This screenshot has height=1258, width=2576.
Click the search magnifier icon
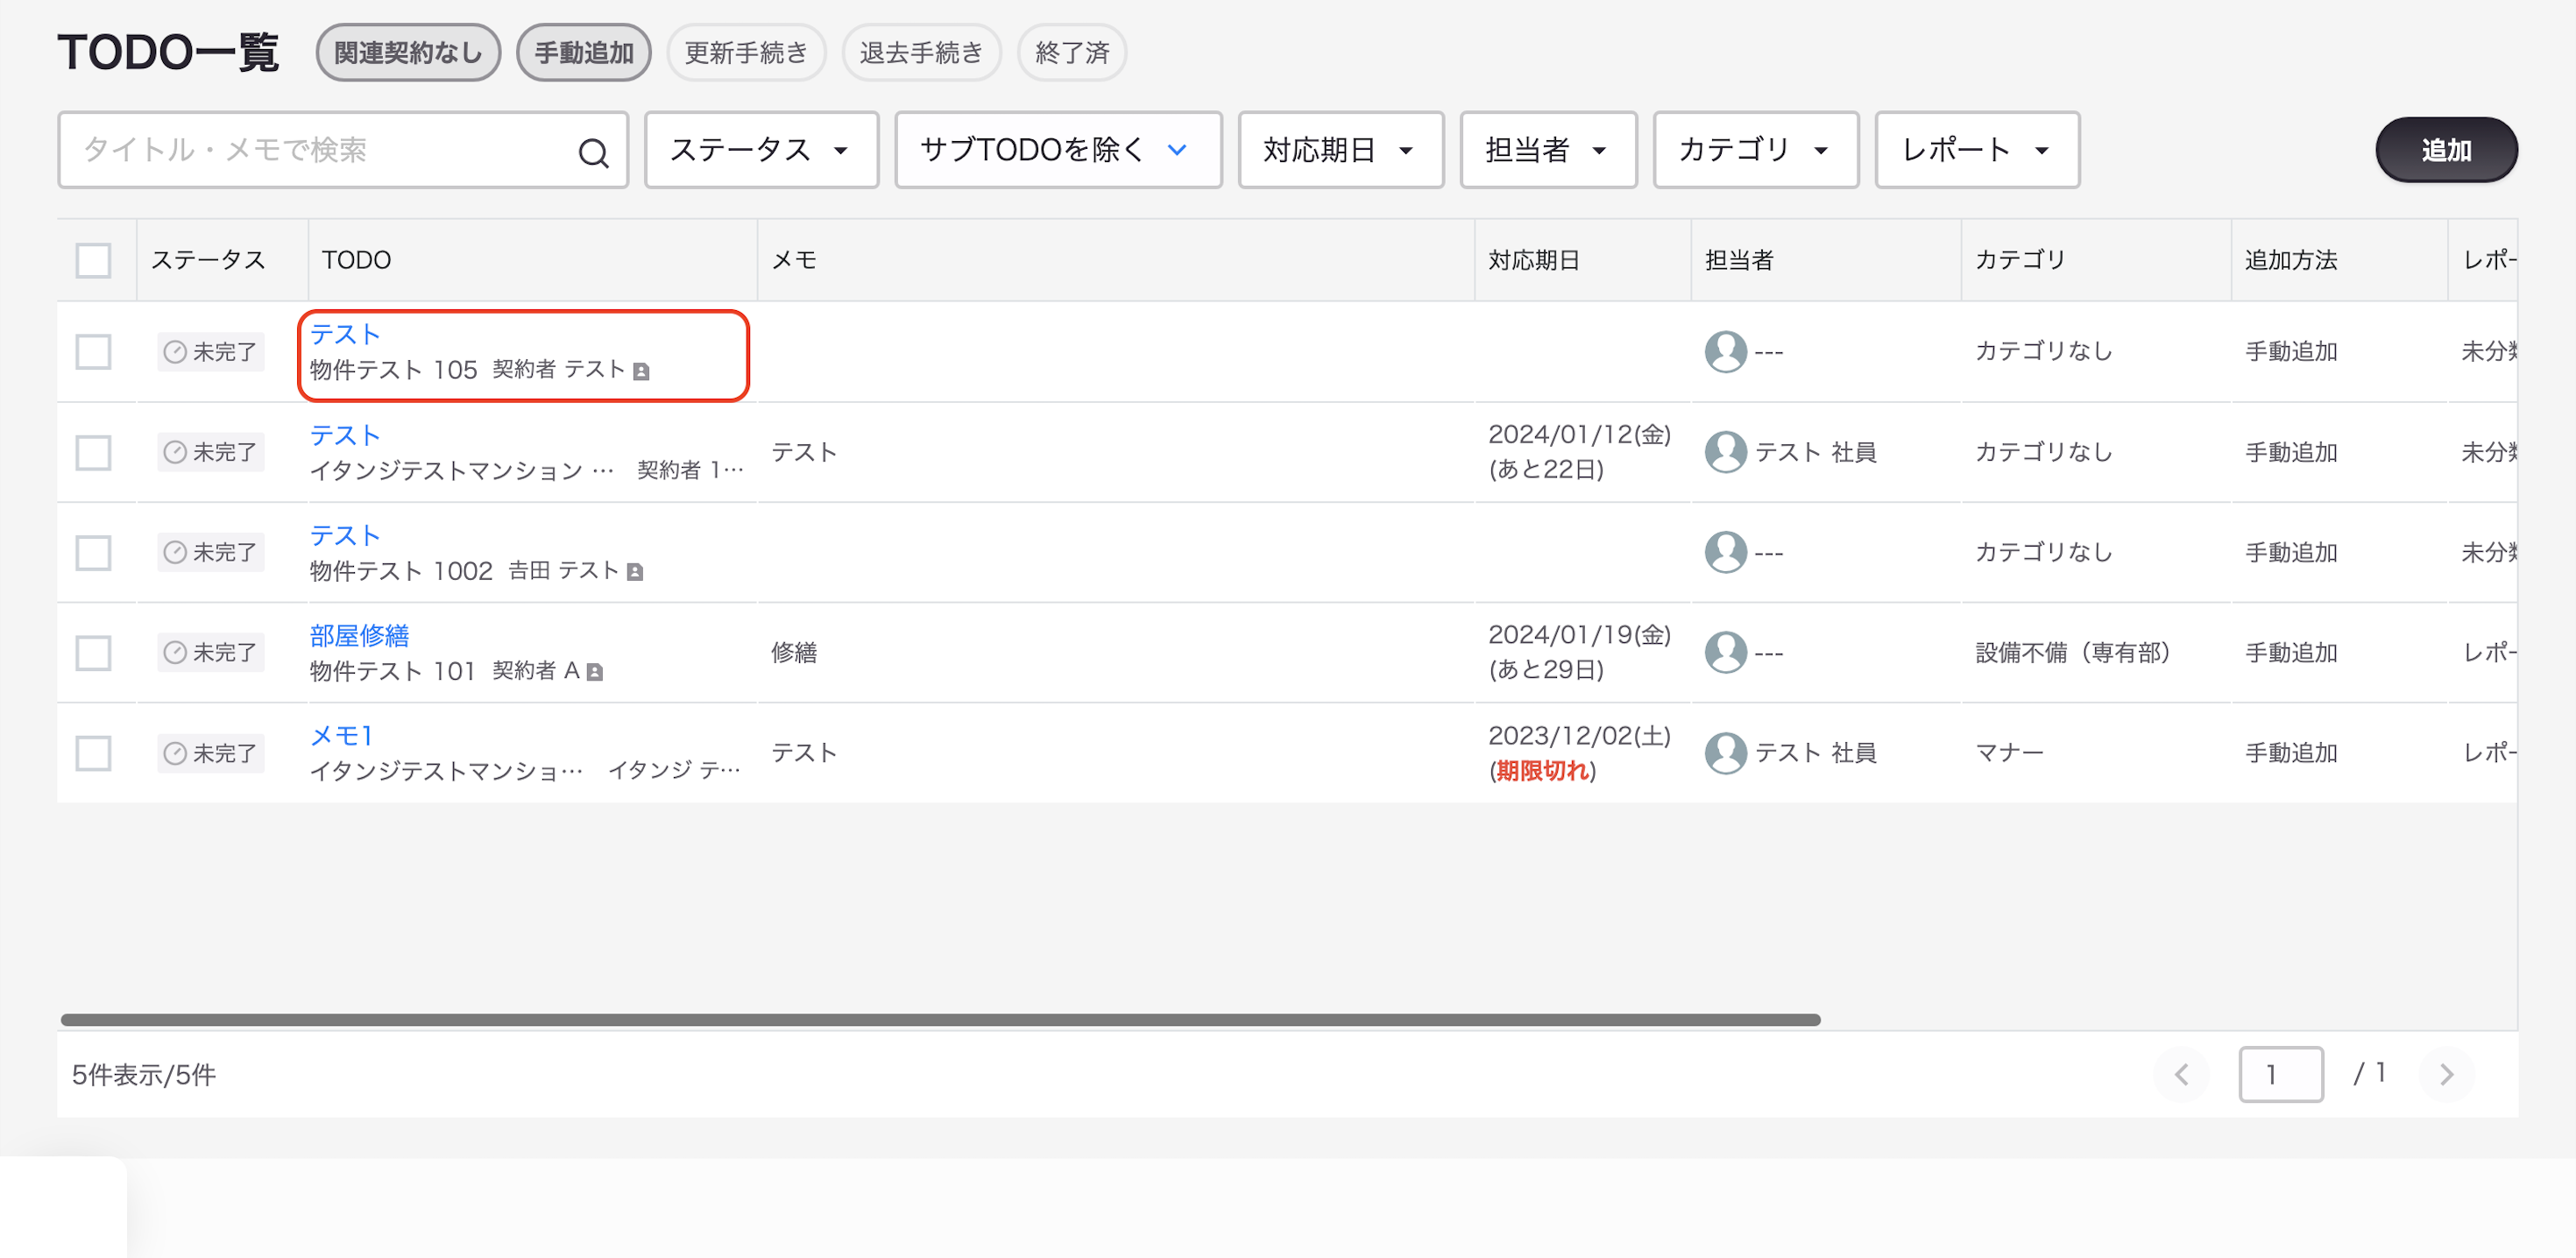[x=593, y=152]
